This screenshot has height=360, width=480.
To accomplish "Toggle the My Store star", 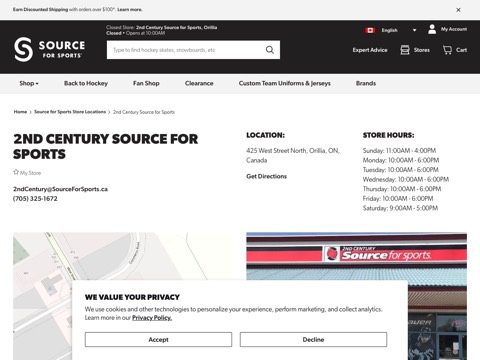I will pos(16,172).
